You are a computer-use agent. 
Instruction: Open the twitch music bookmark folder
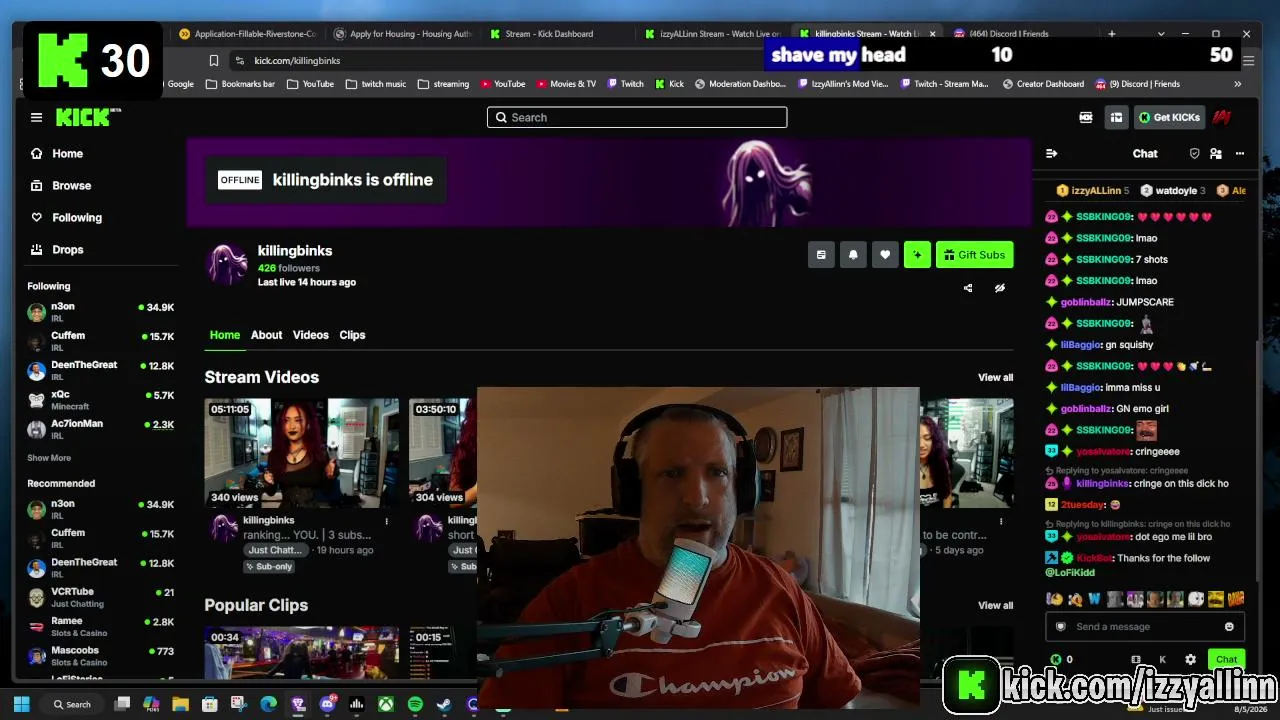tap(376, 84)
